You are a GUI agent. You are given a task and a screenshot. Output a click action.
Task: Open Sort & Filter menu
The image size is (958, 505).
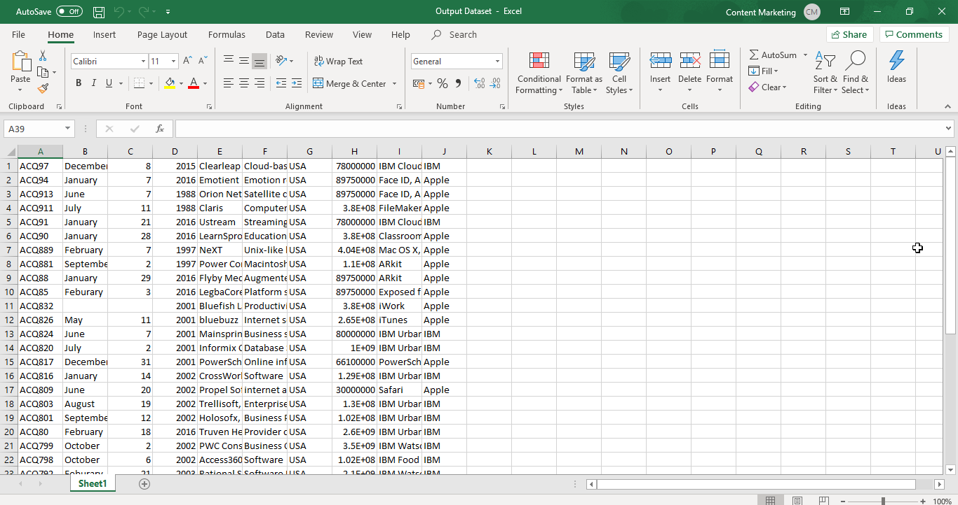coord(825,73)
